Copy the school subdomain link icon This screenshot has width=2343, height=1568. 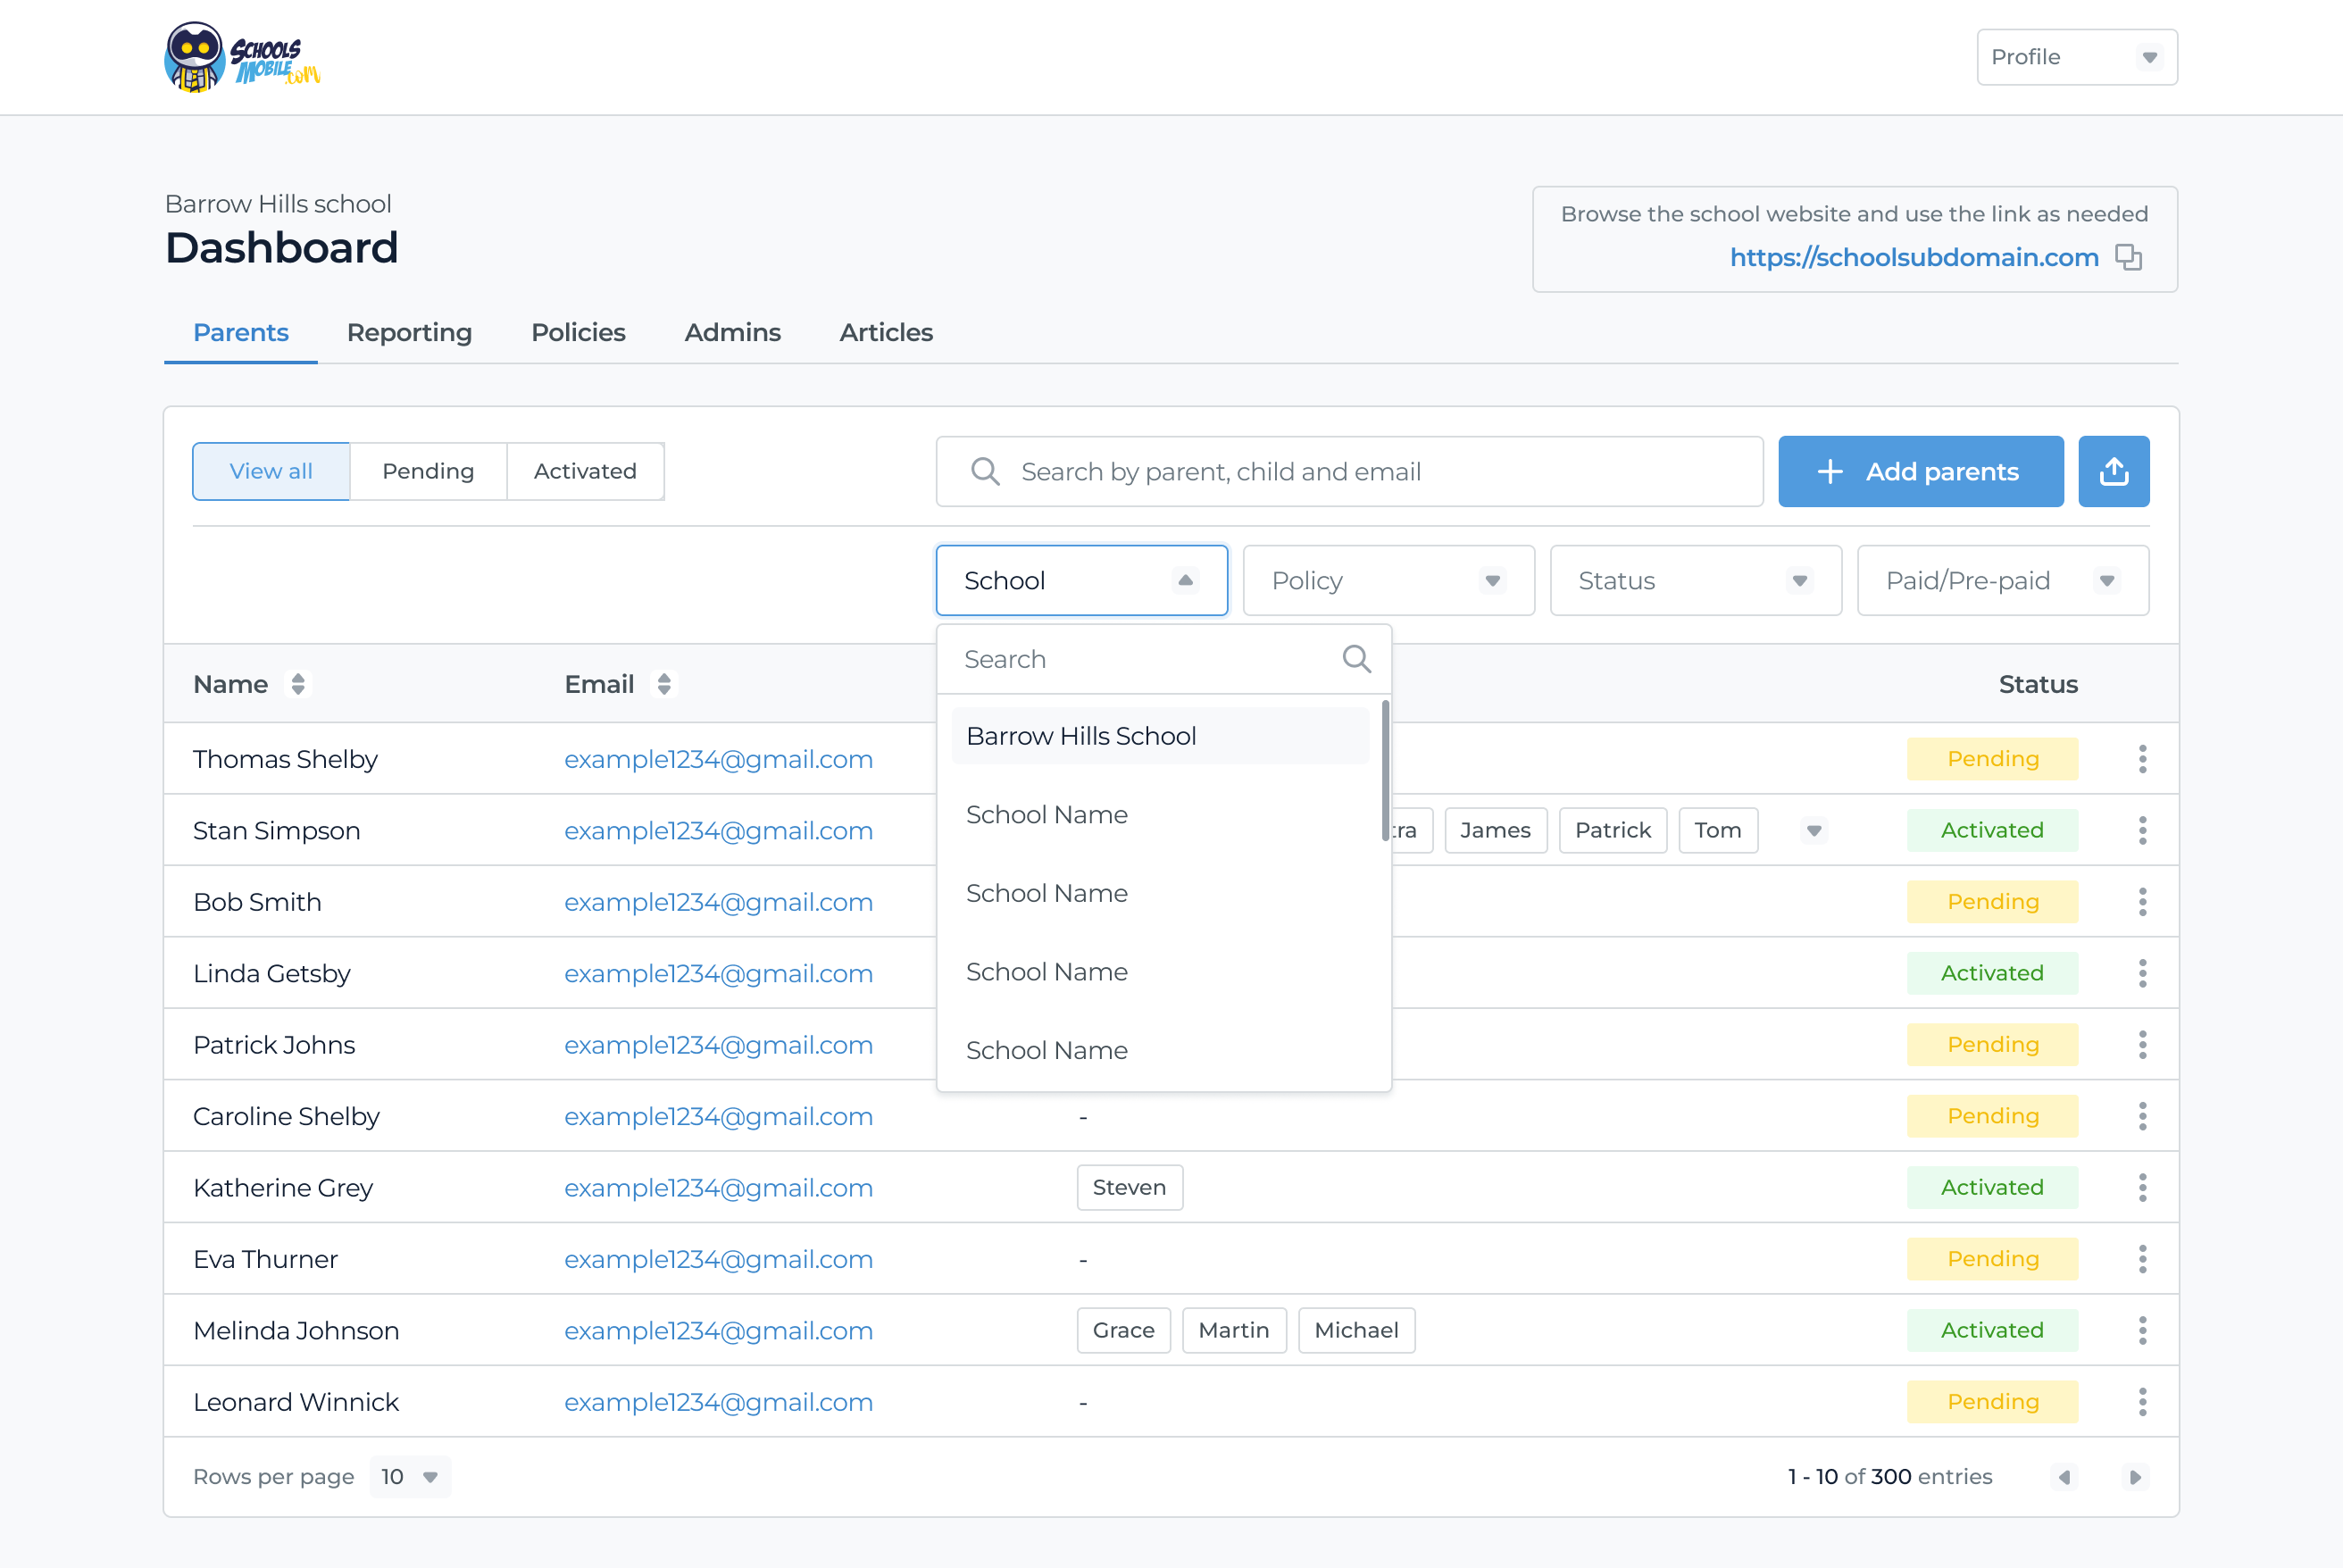click(2128, 257)
